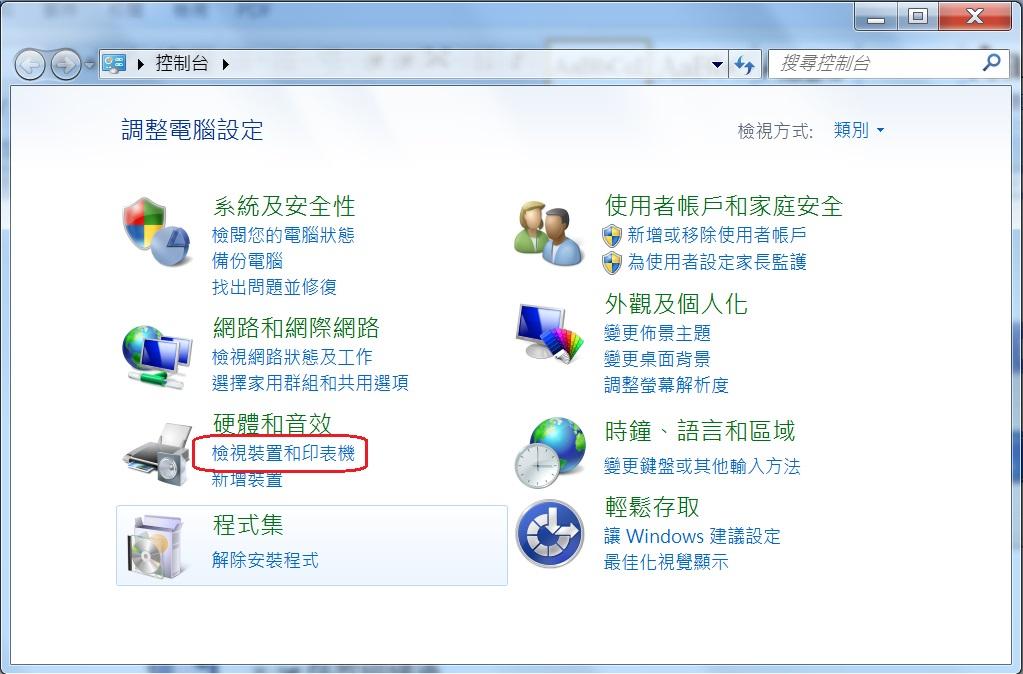Screen dimensions: 1023x674
Task: Open the 使用者帳戶 people icon
Action: [x=549, y=233]
